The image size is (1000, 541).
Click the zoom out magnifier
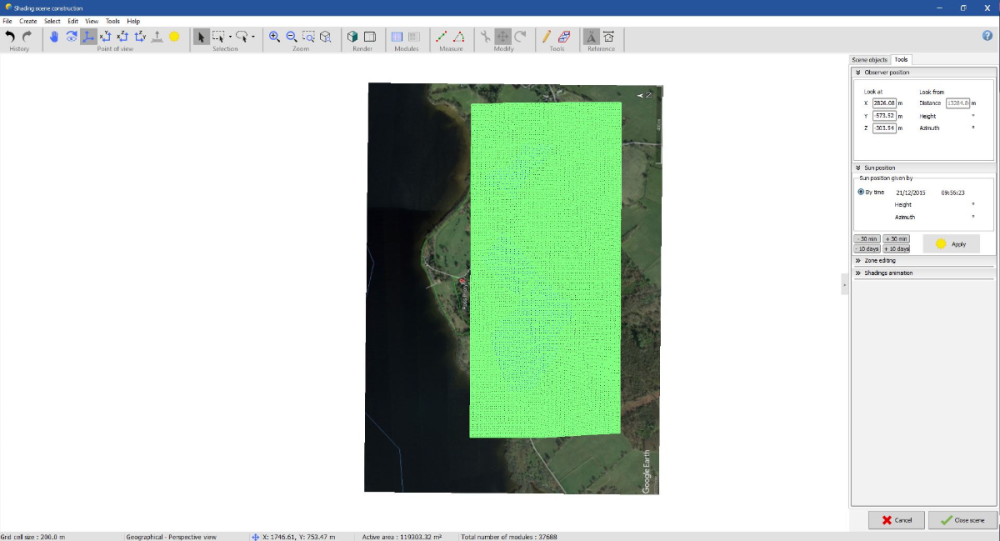pos(292,36)
